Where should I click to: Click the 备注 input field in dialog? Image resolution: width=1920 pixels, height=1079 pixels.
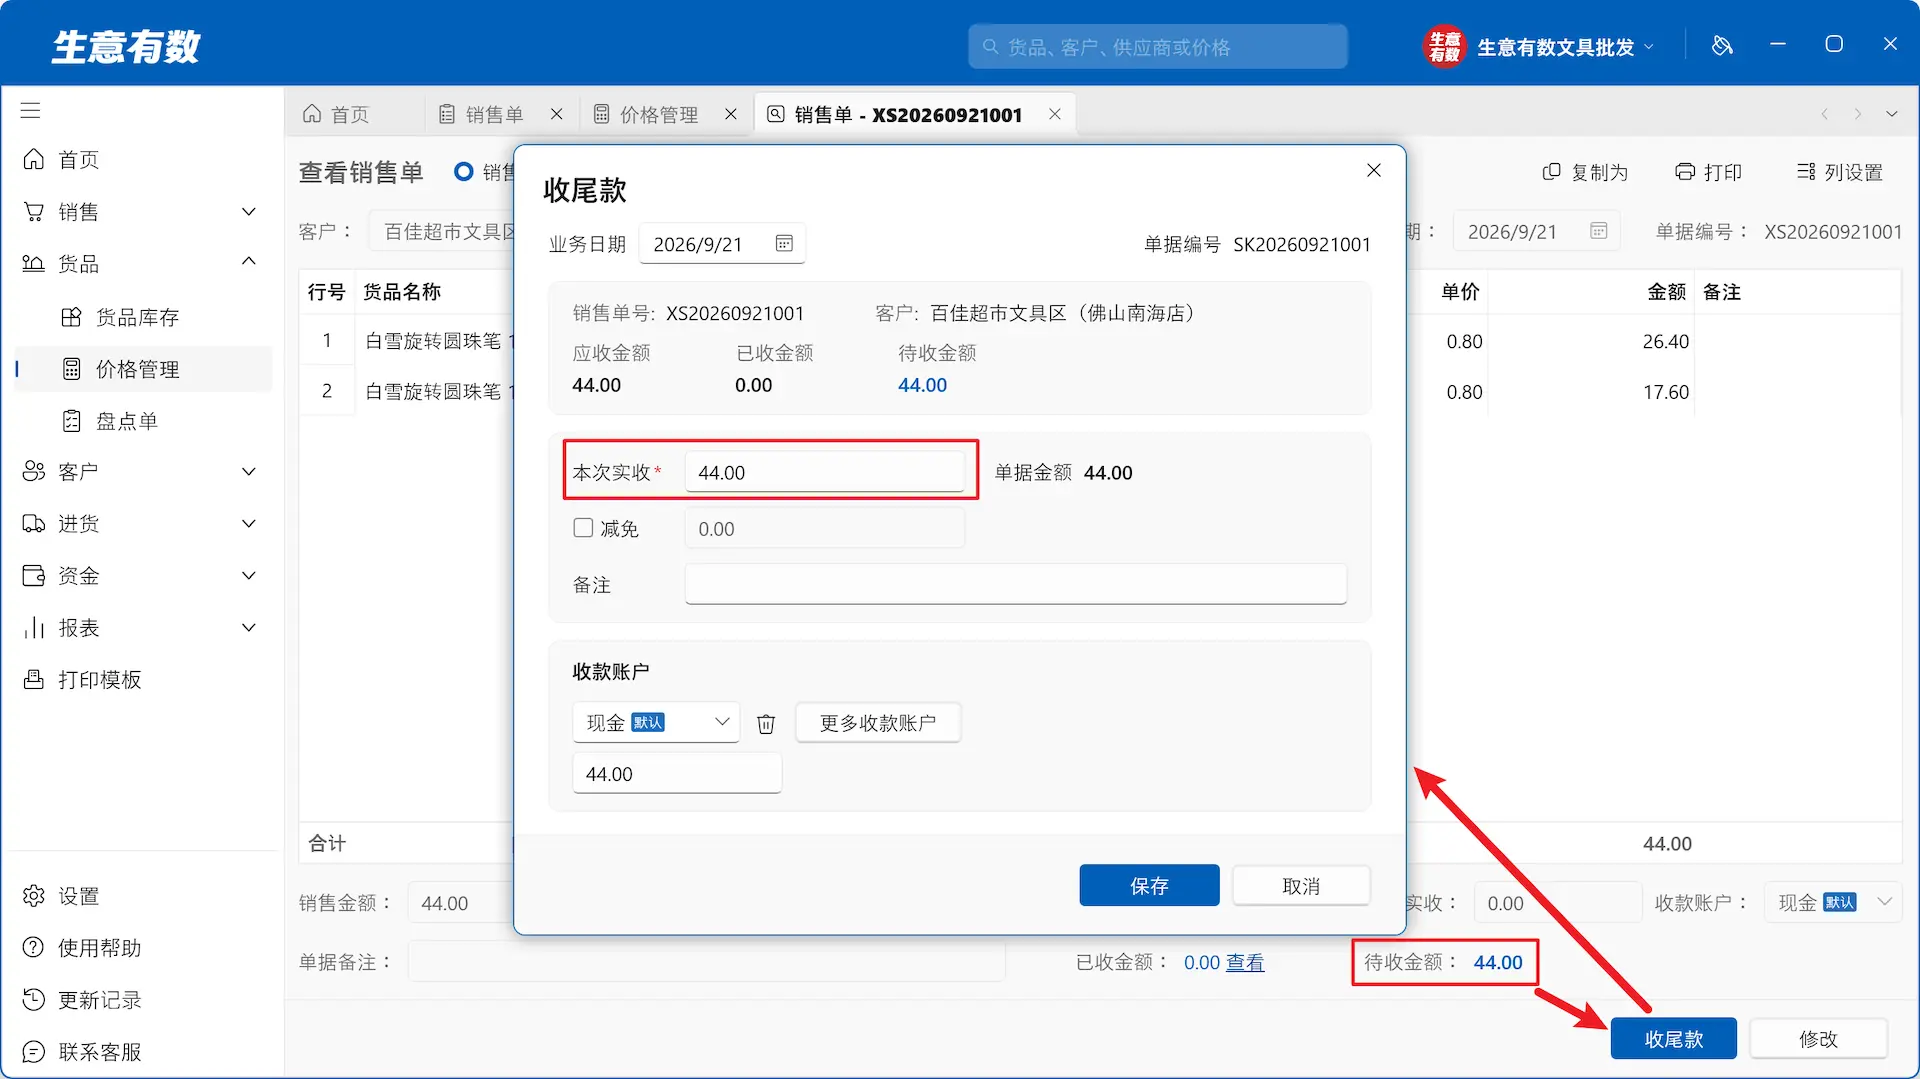(x=1015, y=584)
